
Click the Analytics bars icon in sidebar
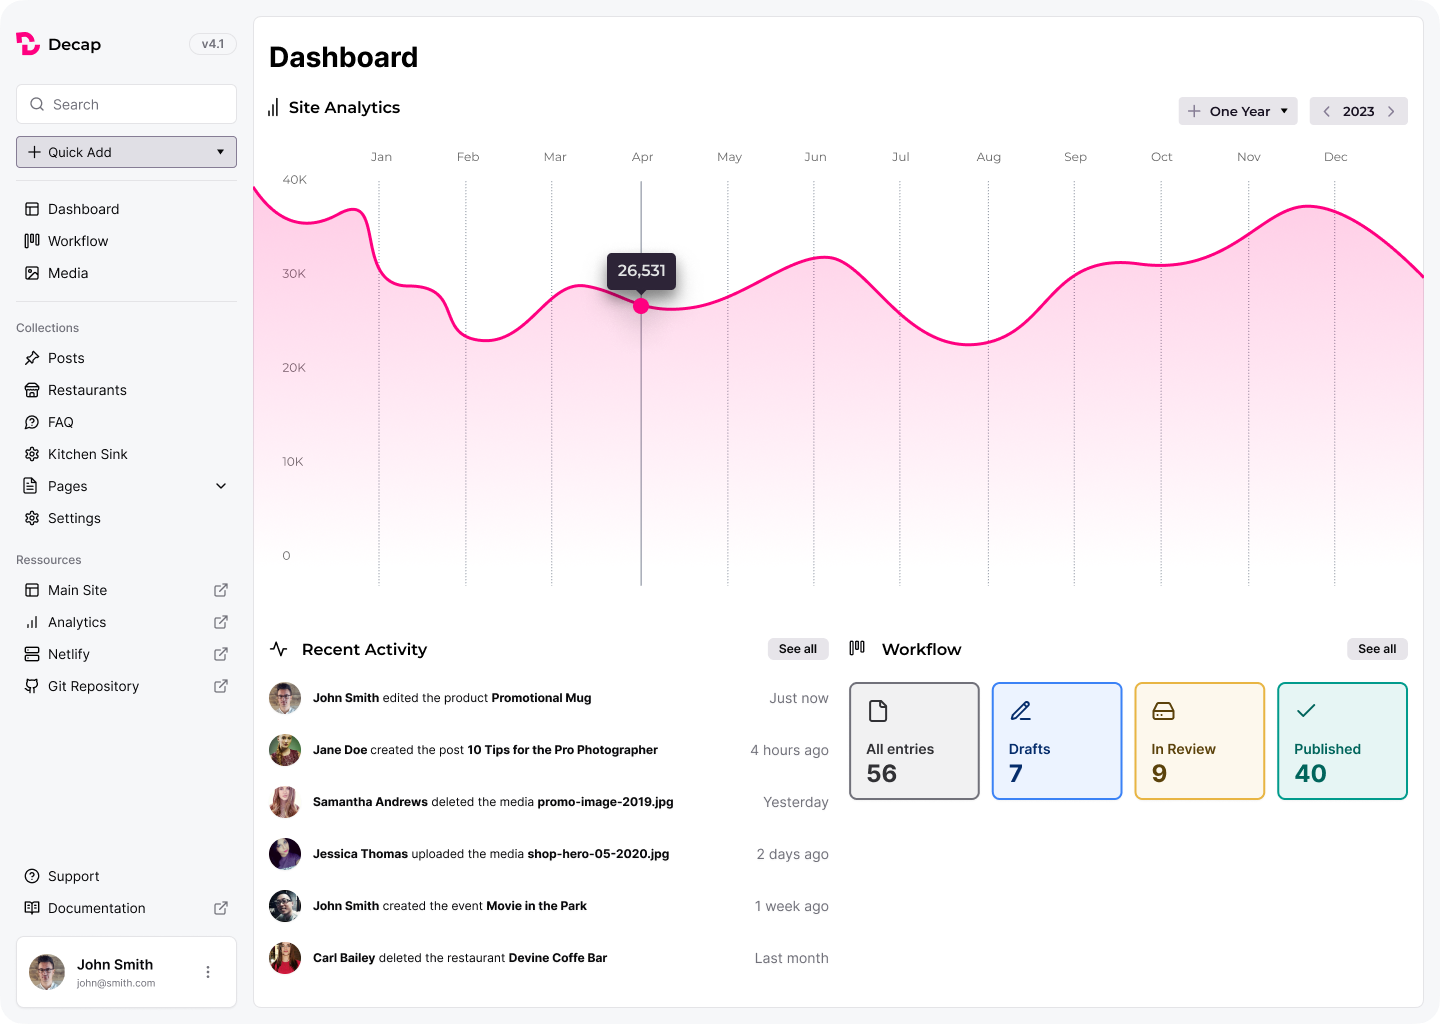32,622
